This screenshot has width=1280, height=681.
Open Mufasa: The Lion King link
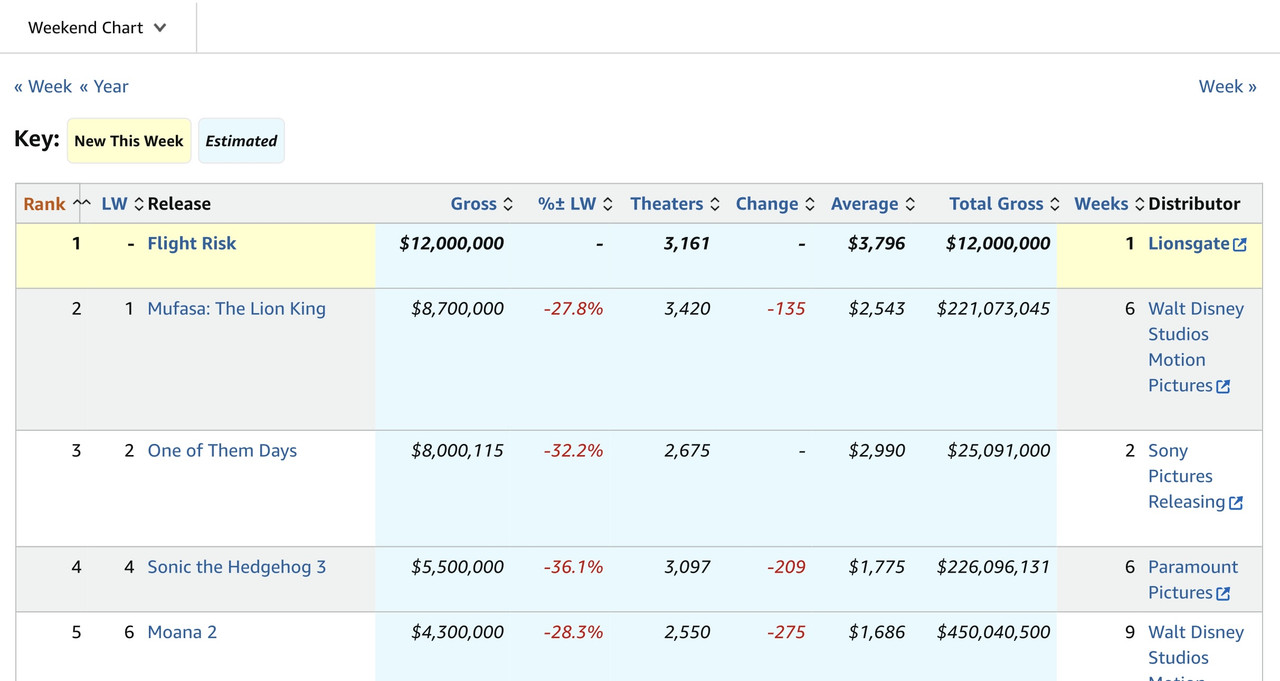(237, 309)
